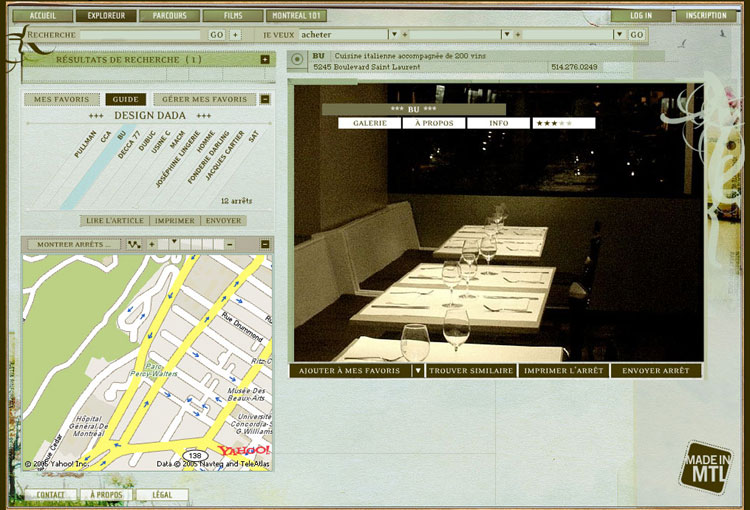Open the Inscription sign-up page
750x510 pixels.
(x=706, y=16)
